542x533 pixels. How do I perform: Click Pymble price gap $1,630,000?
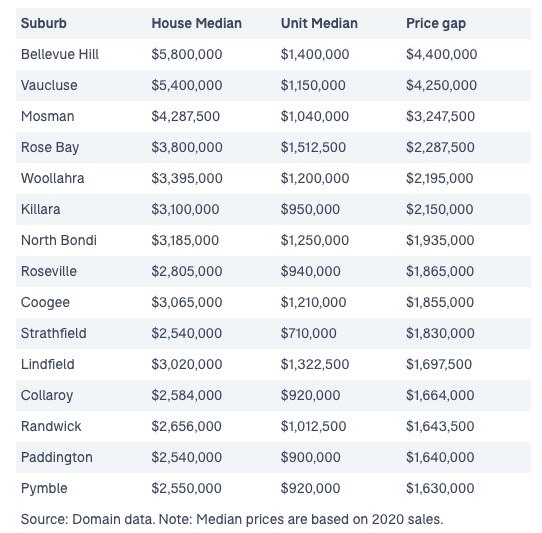[x=440, y=488]
